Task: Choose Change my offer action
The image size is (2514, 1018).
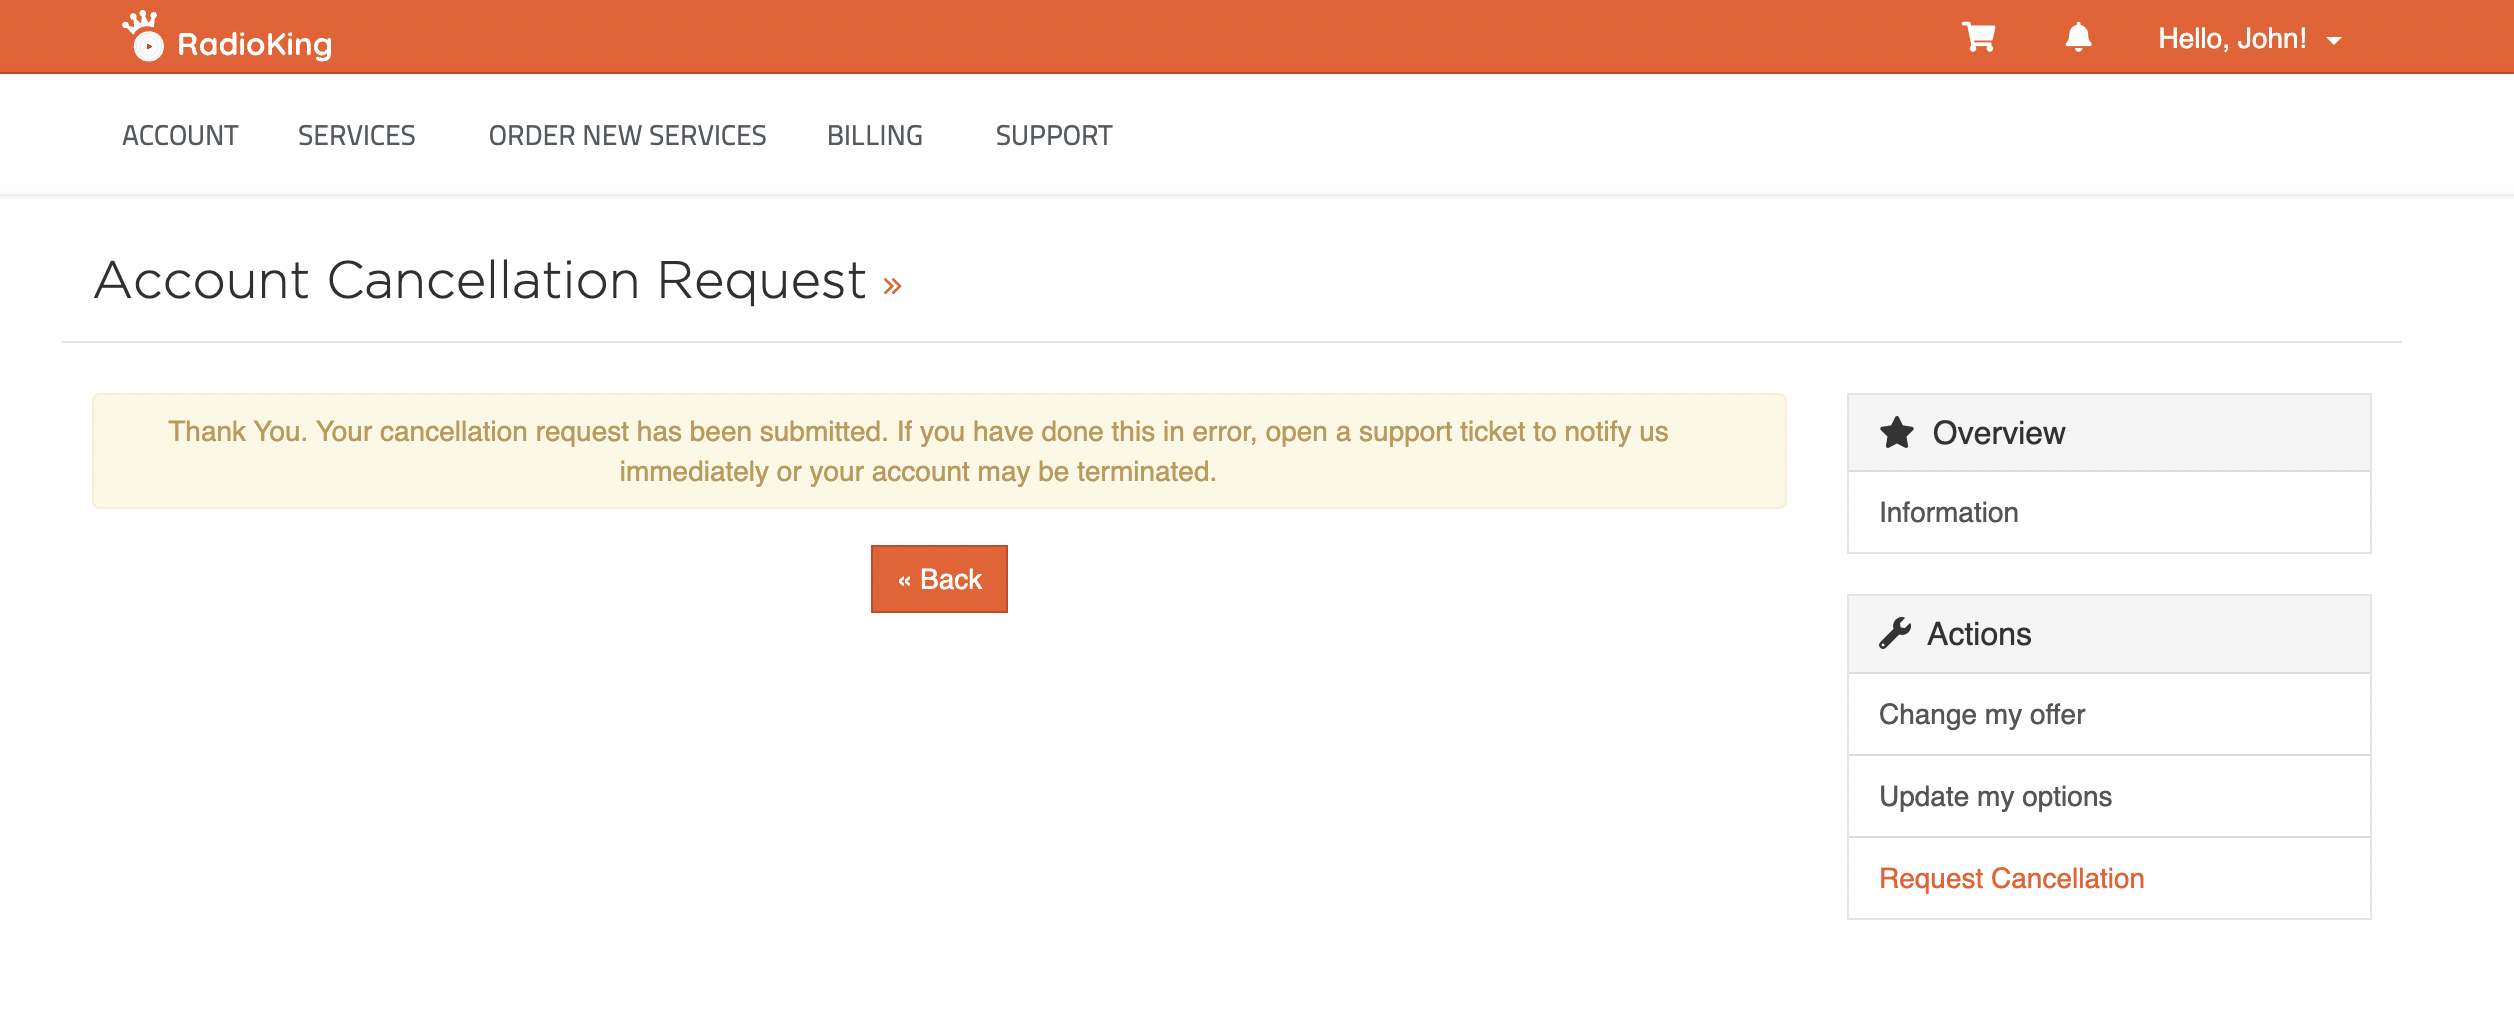Action: click(2109, 714)
